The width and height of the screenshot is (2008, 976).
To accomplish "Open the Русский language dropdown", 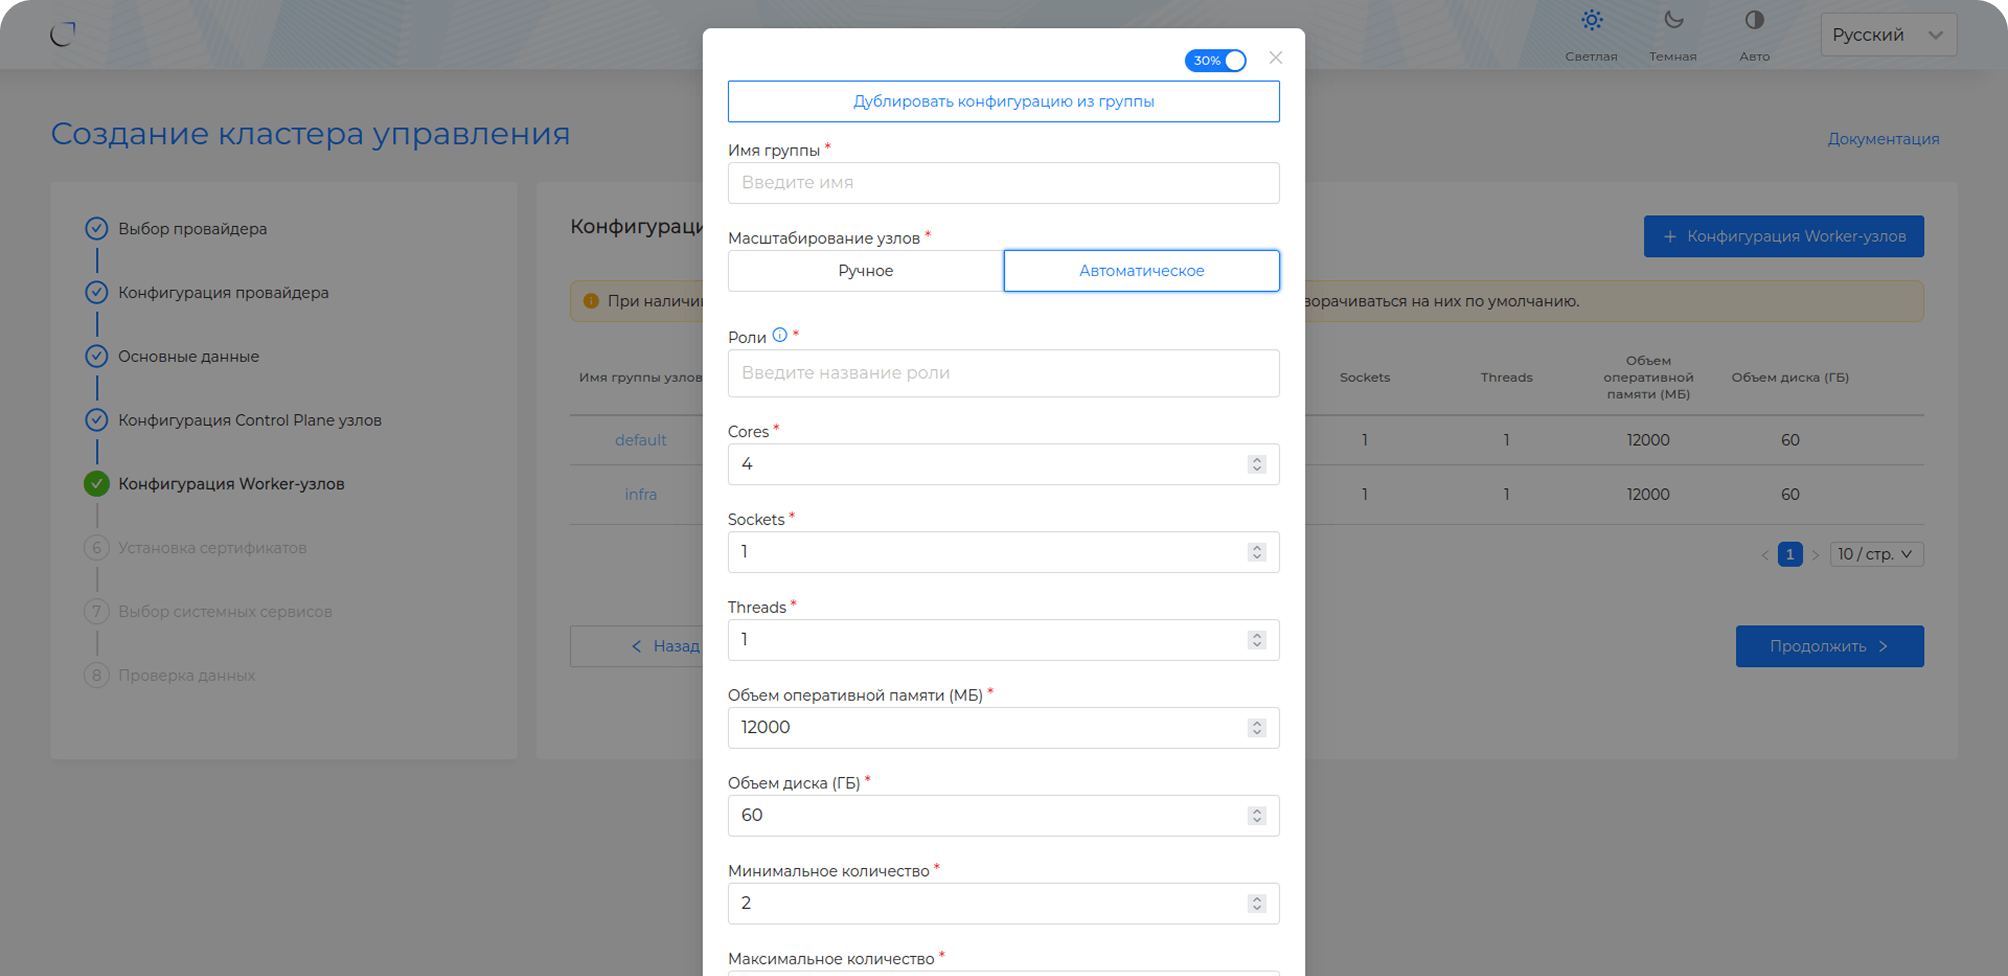I will point(1887,35).
